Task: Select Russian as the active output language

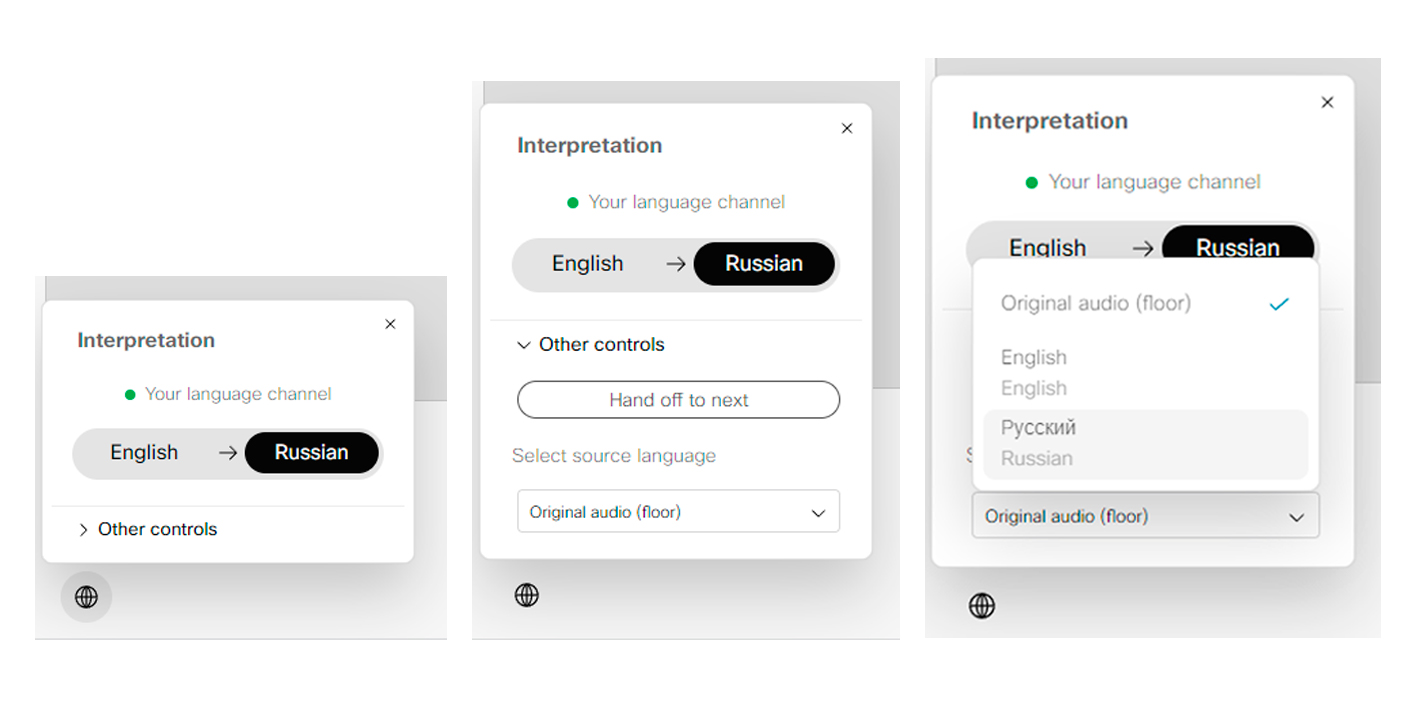Action: pos(312,453)
